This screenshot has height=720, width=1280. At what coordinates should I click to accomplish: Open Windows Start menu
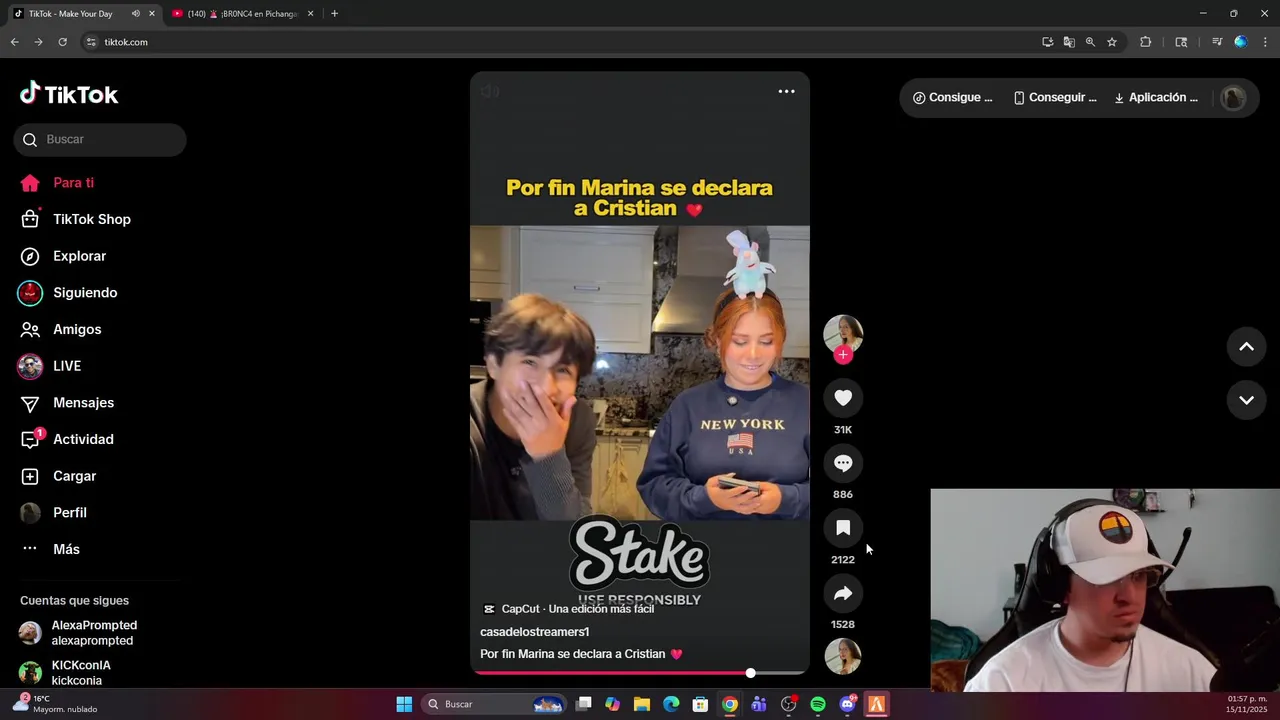tap(404, 704)
